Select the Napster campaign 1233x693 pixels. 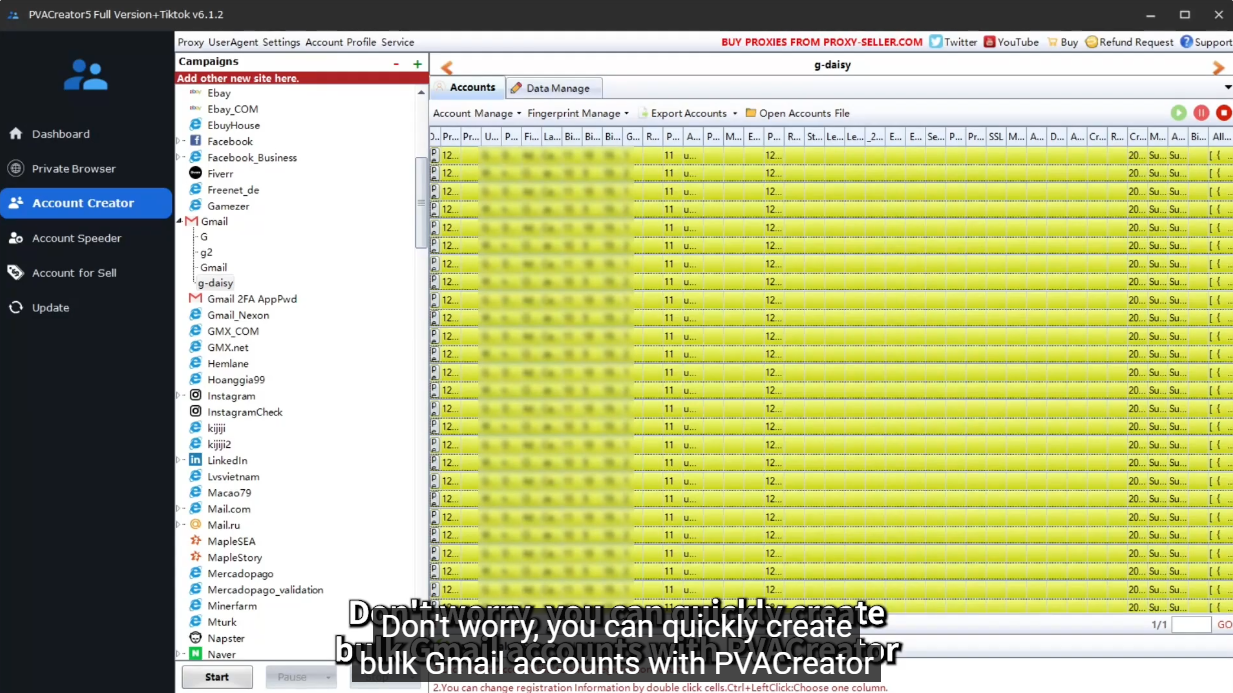226,638
